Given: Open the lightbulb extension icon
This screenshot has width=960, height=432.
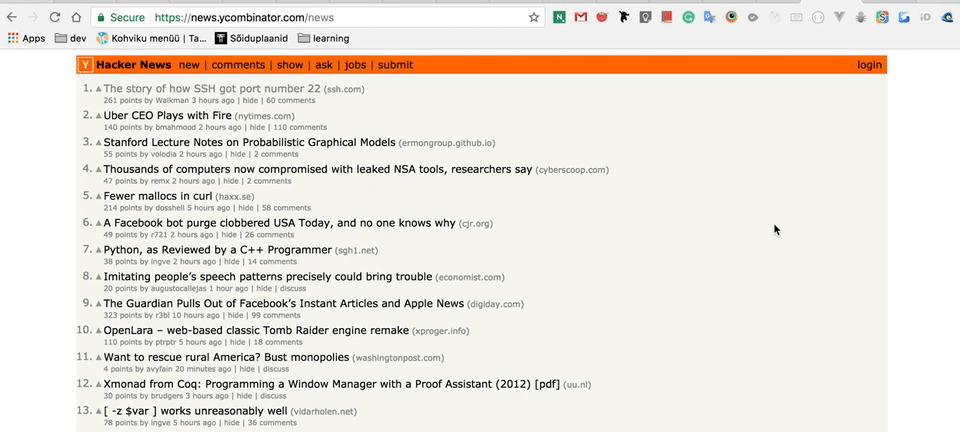Looking at the screenshot, I should [645, 18].
